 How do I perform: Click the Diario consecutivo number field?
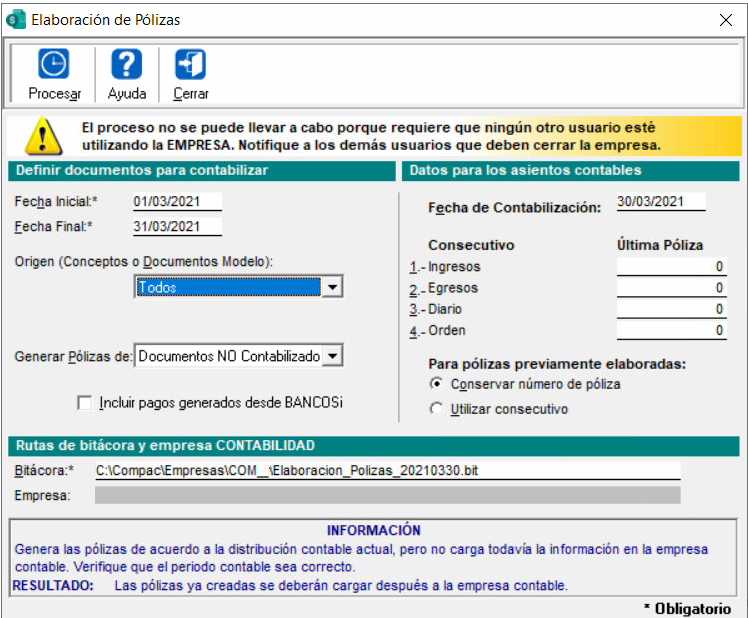point(671,310)
